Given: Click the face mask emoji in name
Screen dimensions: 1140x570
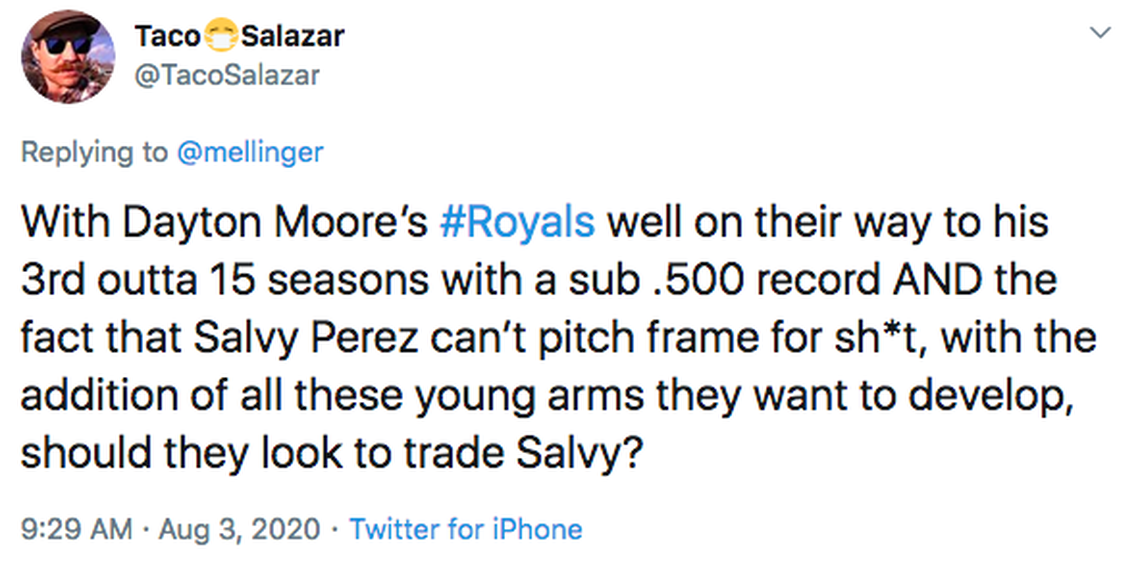Looking at the screenshot, I should tap(221, 37).
